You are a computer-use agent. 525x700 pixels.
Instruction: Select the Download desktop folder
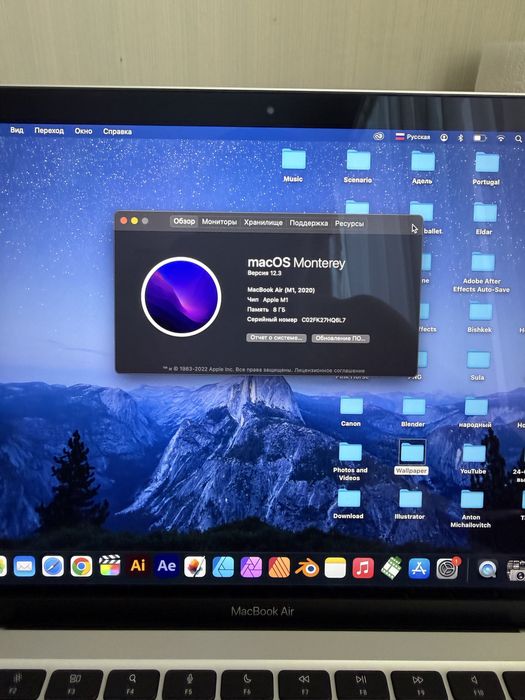pos(348,504)
